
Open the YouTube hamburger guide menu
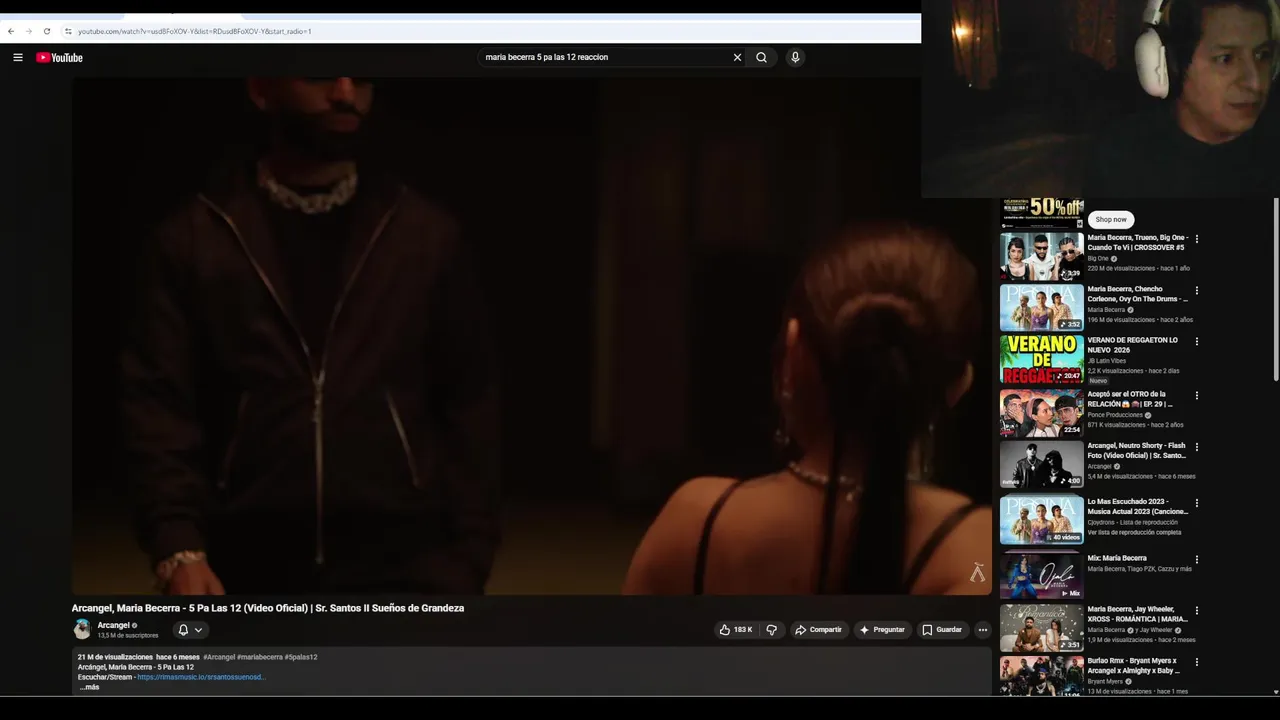(18, 57)
